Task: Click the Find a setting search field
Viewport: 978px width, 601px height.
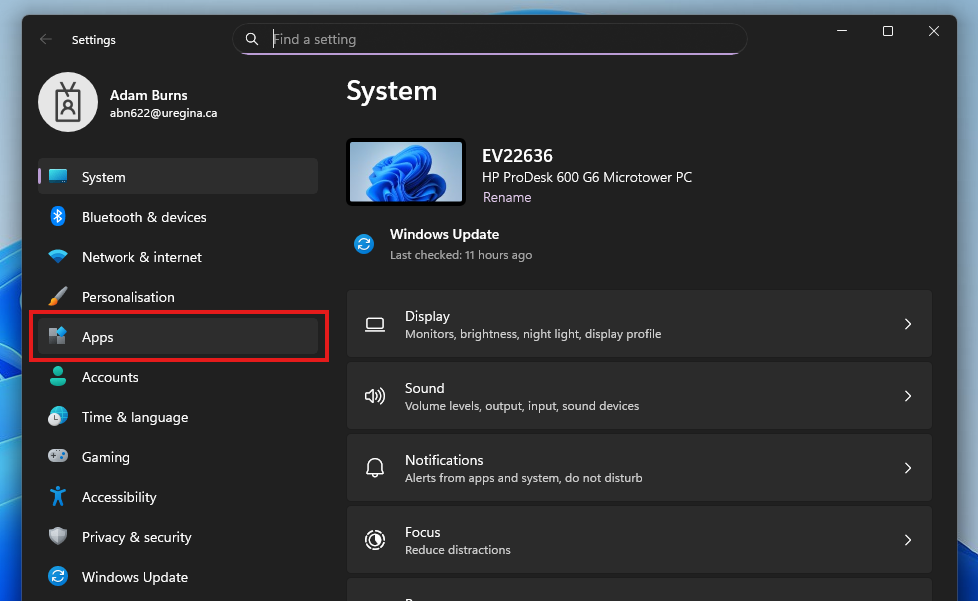Action: [490, 39]
